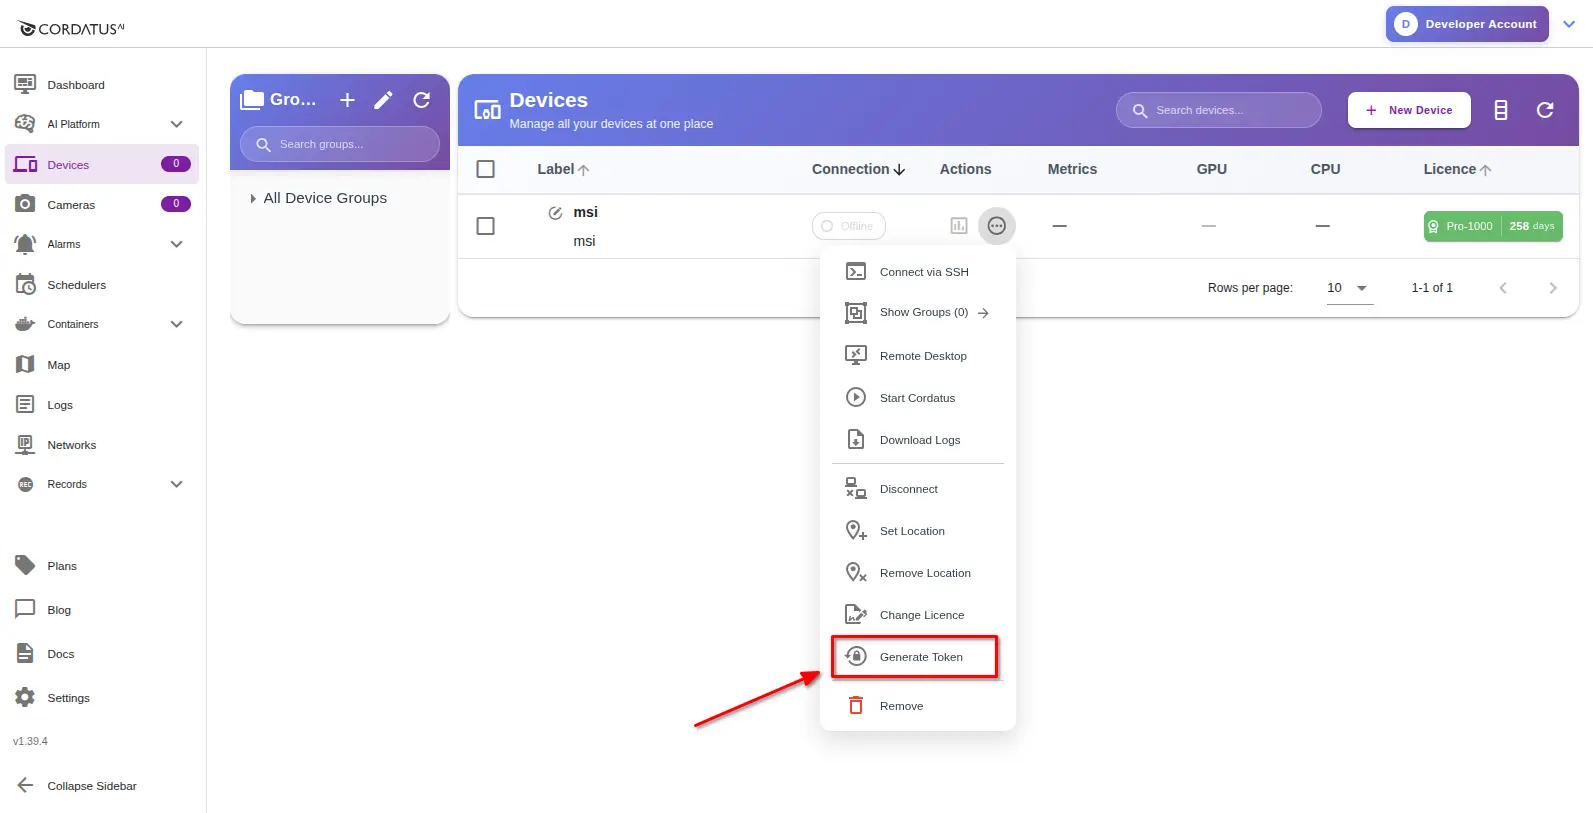1593x813 pixels.
Task: Choose Connect via SSH option
Action: [923, 272]
